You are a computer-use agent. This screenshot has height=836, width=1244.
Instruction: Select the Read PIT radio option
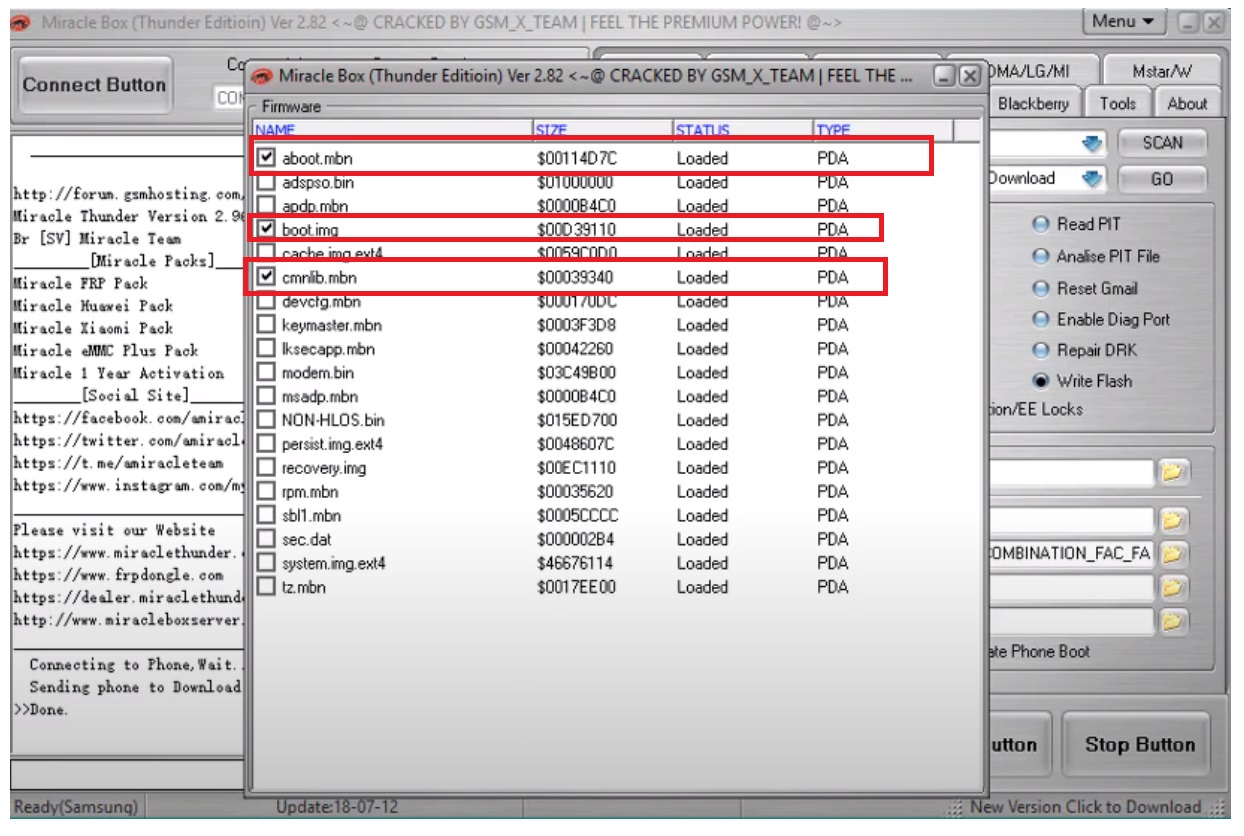pyautogui.click(x=1041, y=224)
